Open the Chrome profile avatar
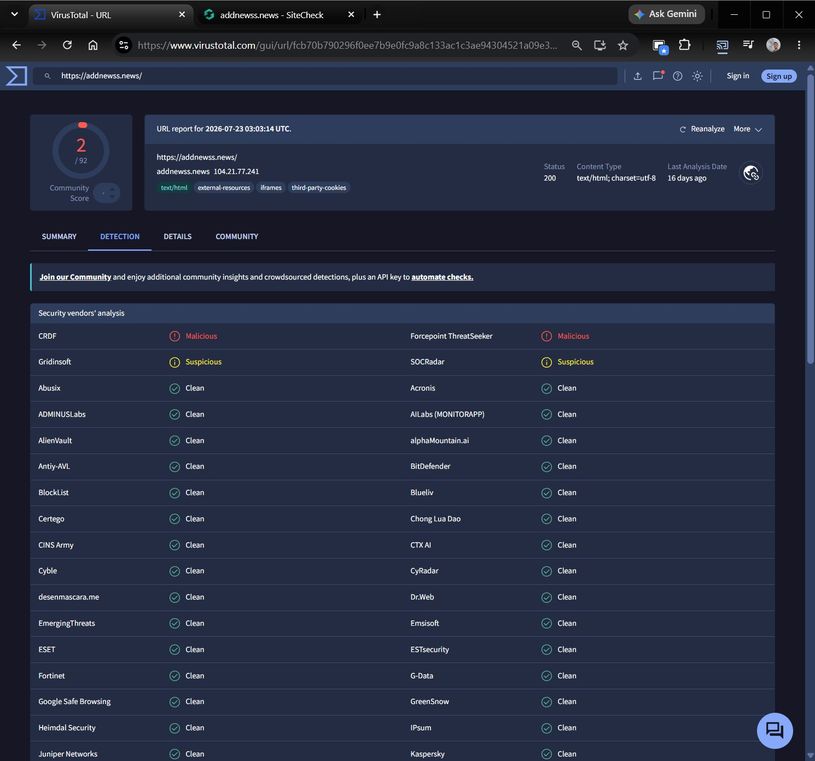815x761 pixels. click(773, 45)
